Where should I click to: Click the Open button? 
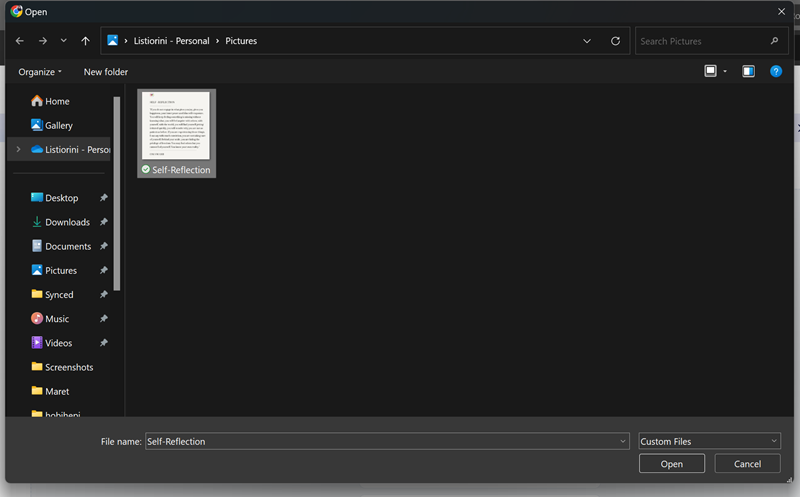click(x=671, y=464)
